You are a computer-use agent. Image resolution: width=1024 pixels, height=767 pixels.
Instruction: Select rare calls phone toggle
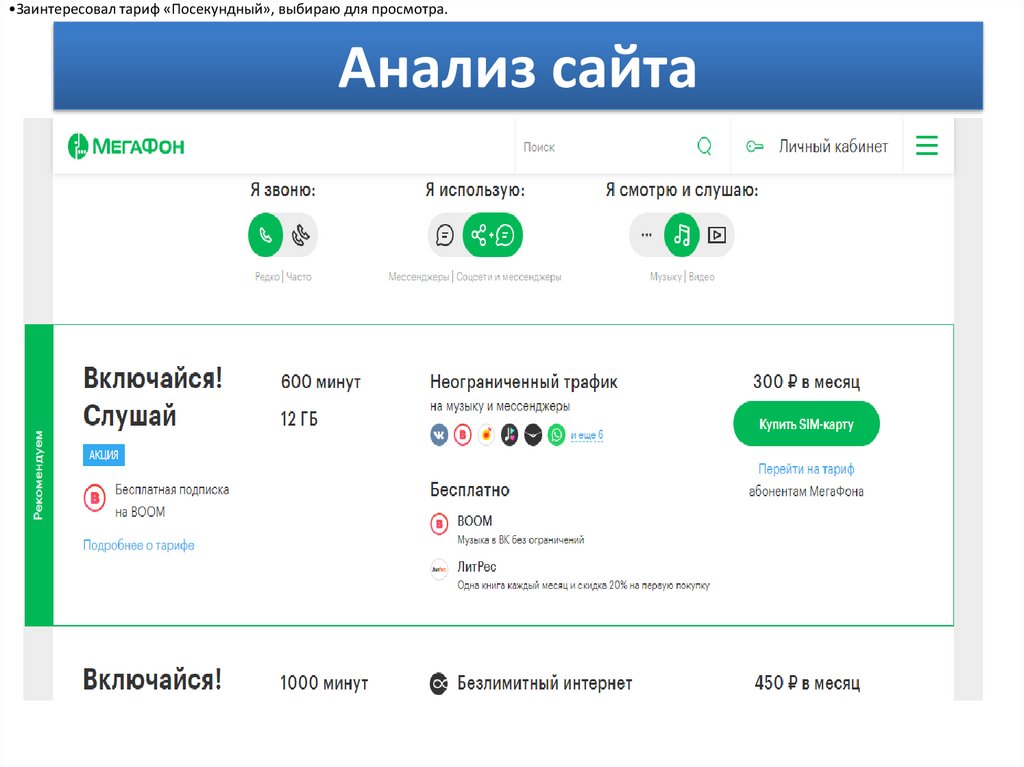266,235
